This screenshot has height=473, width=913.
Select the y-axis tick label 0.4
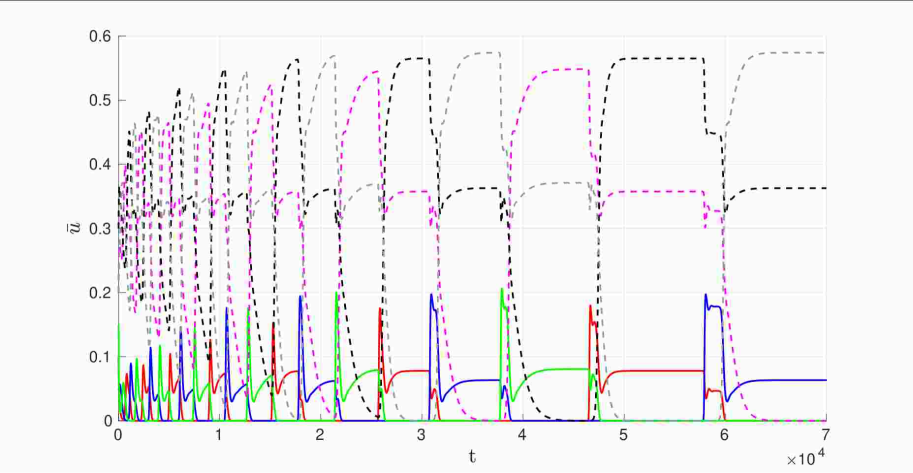(101, 165)
